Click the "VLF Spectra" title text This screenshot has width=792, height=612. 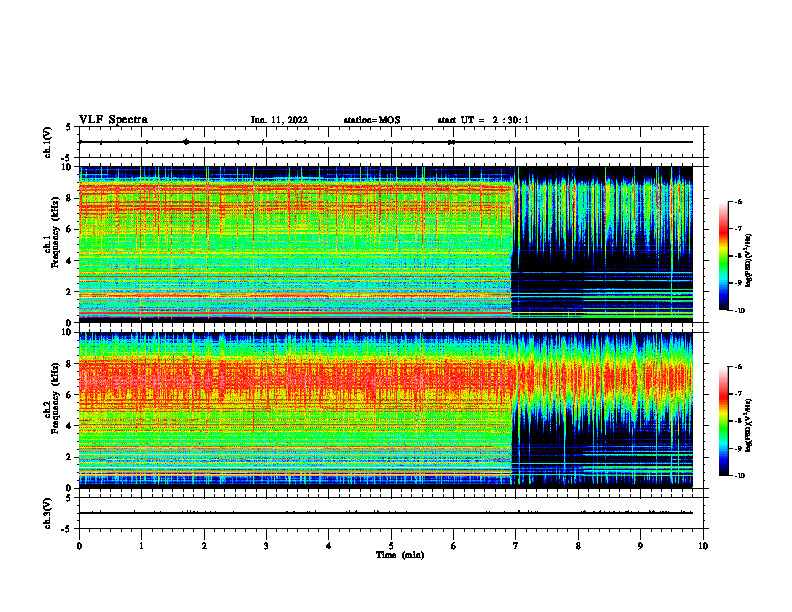pyautogui.click(x=113, y=120)
